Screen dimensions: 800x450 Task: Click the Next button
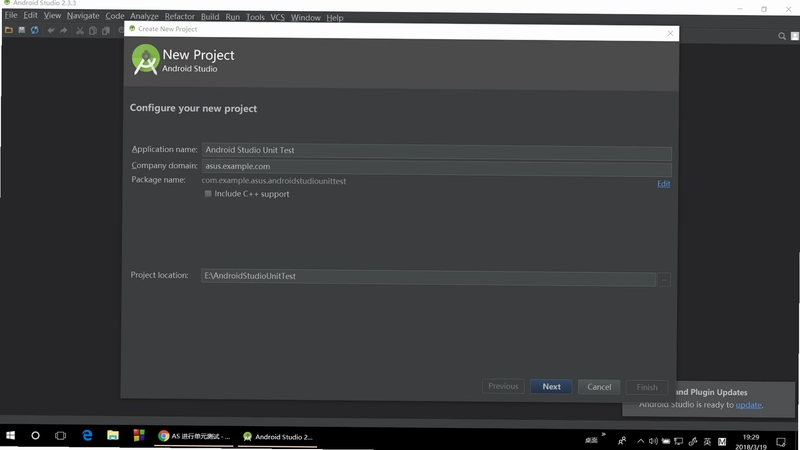pos(551,387)
